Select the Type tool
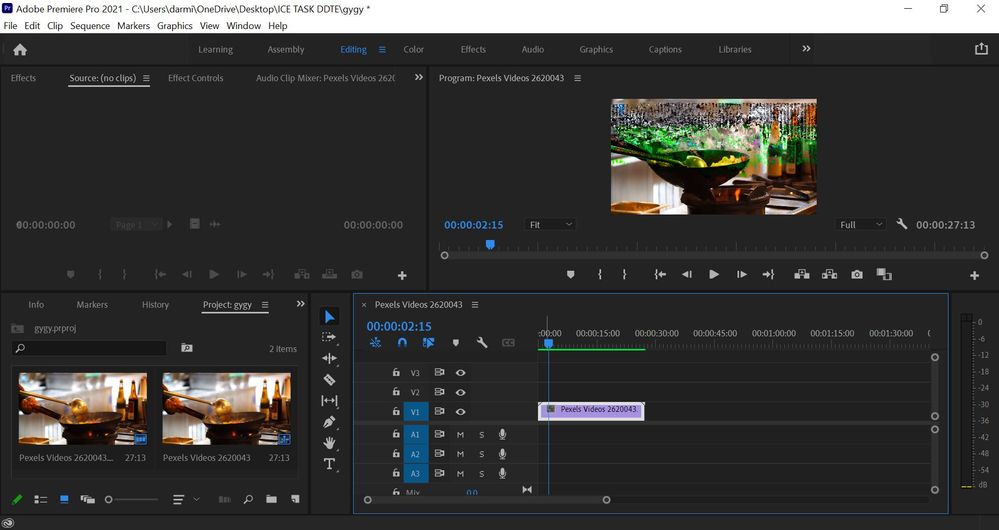Image resolution: width=999 pixels, height=530 pixels. (330, 464)
